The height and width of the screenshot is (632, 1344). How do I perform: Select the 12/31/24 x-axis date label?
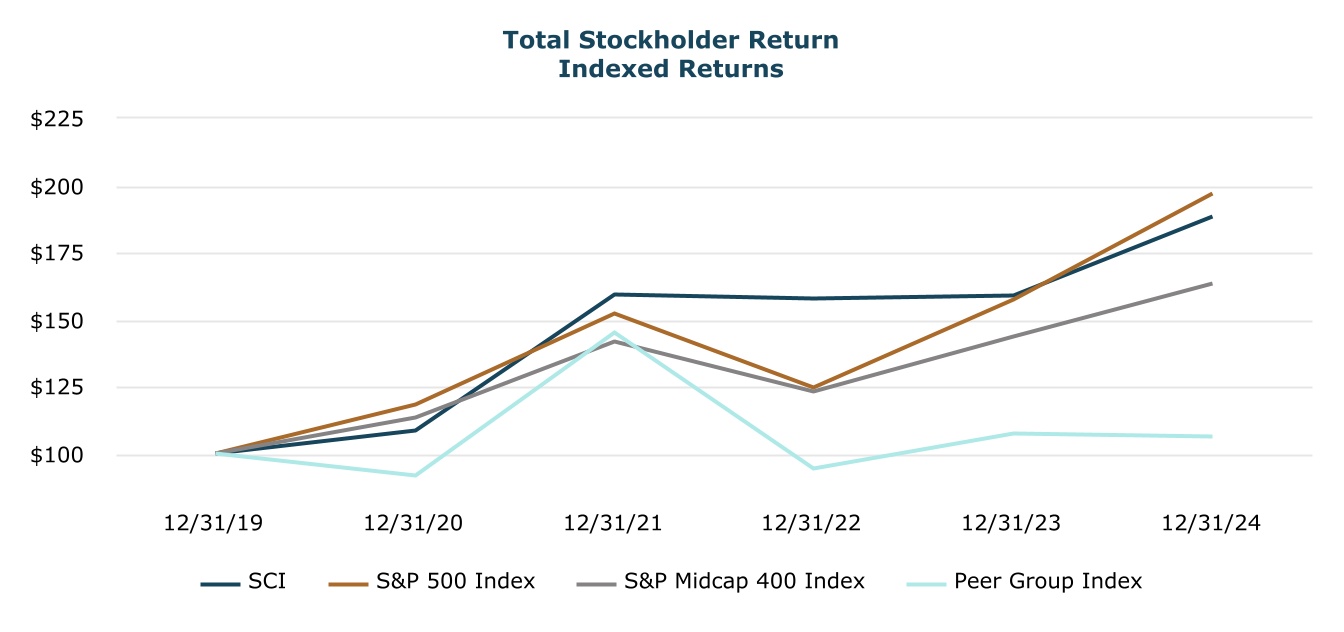(1211, 523)
